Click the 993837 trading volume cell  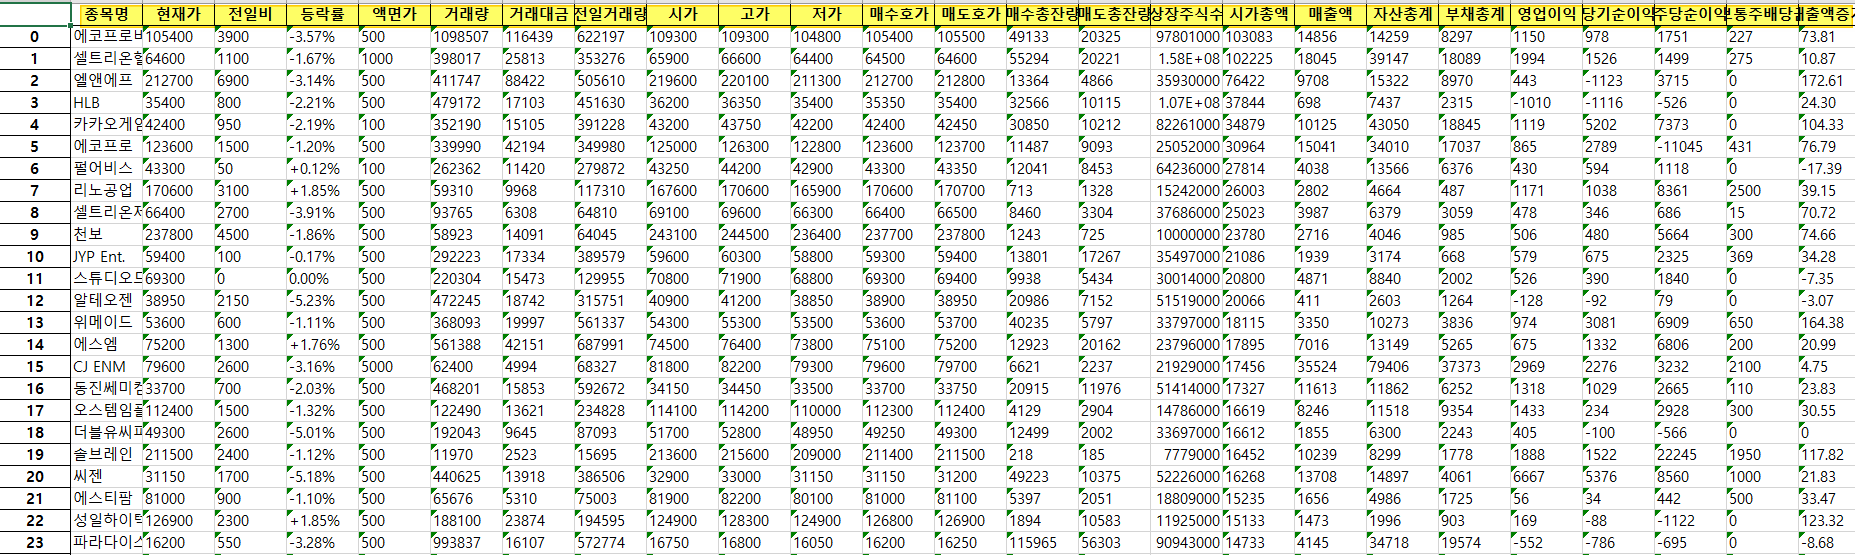[x=467, y=543]
